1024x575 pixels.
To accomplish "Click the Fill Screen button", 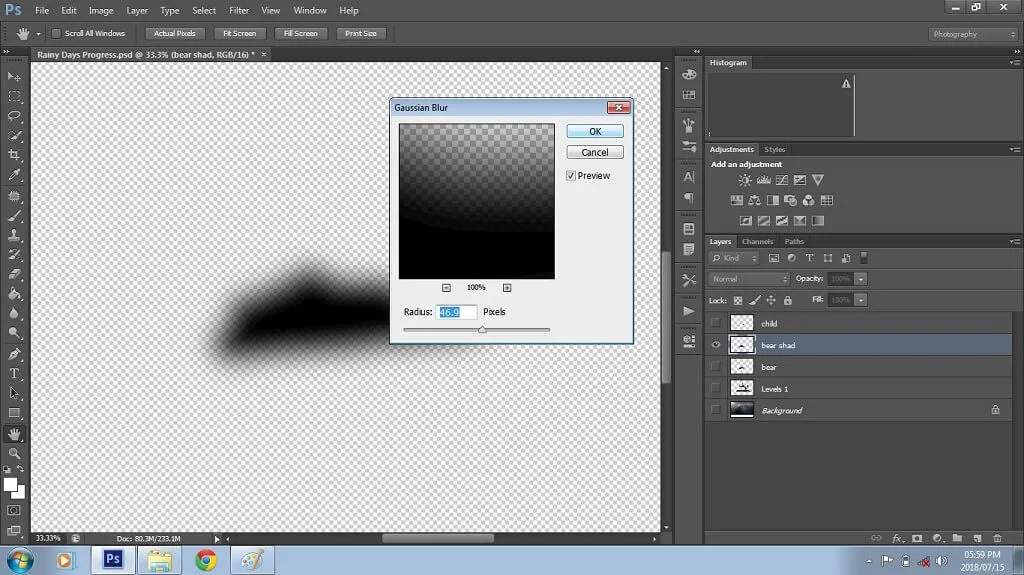I will tap(300, 33).
